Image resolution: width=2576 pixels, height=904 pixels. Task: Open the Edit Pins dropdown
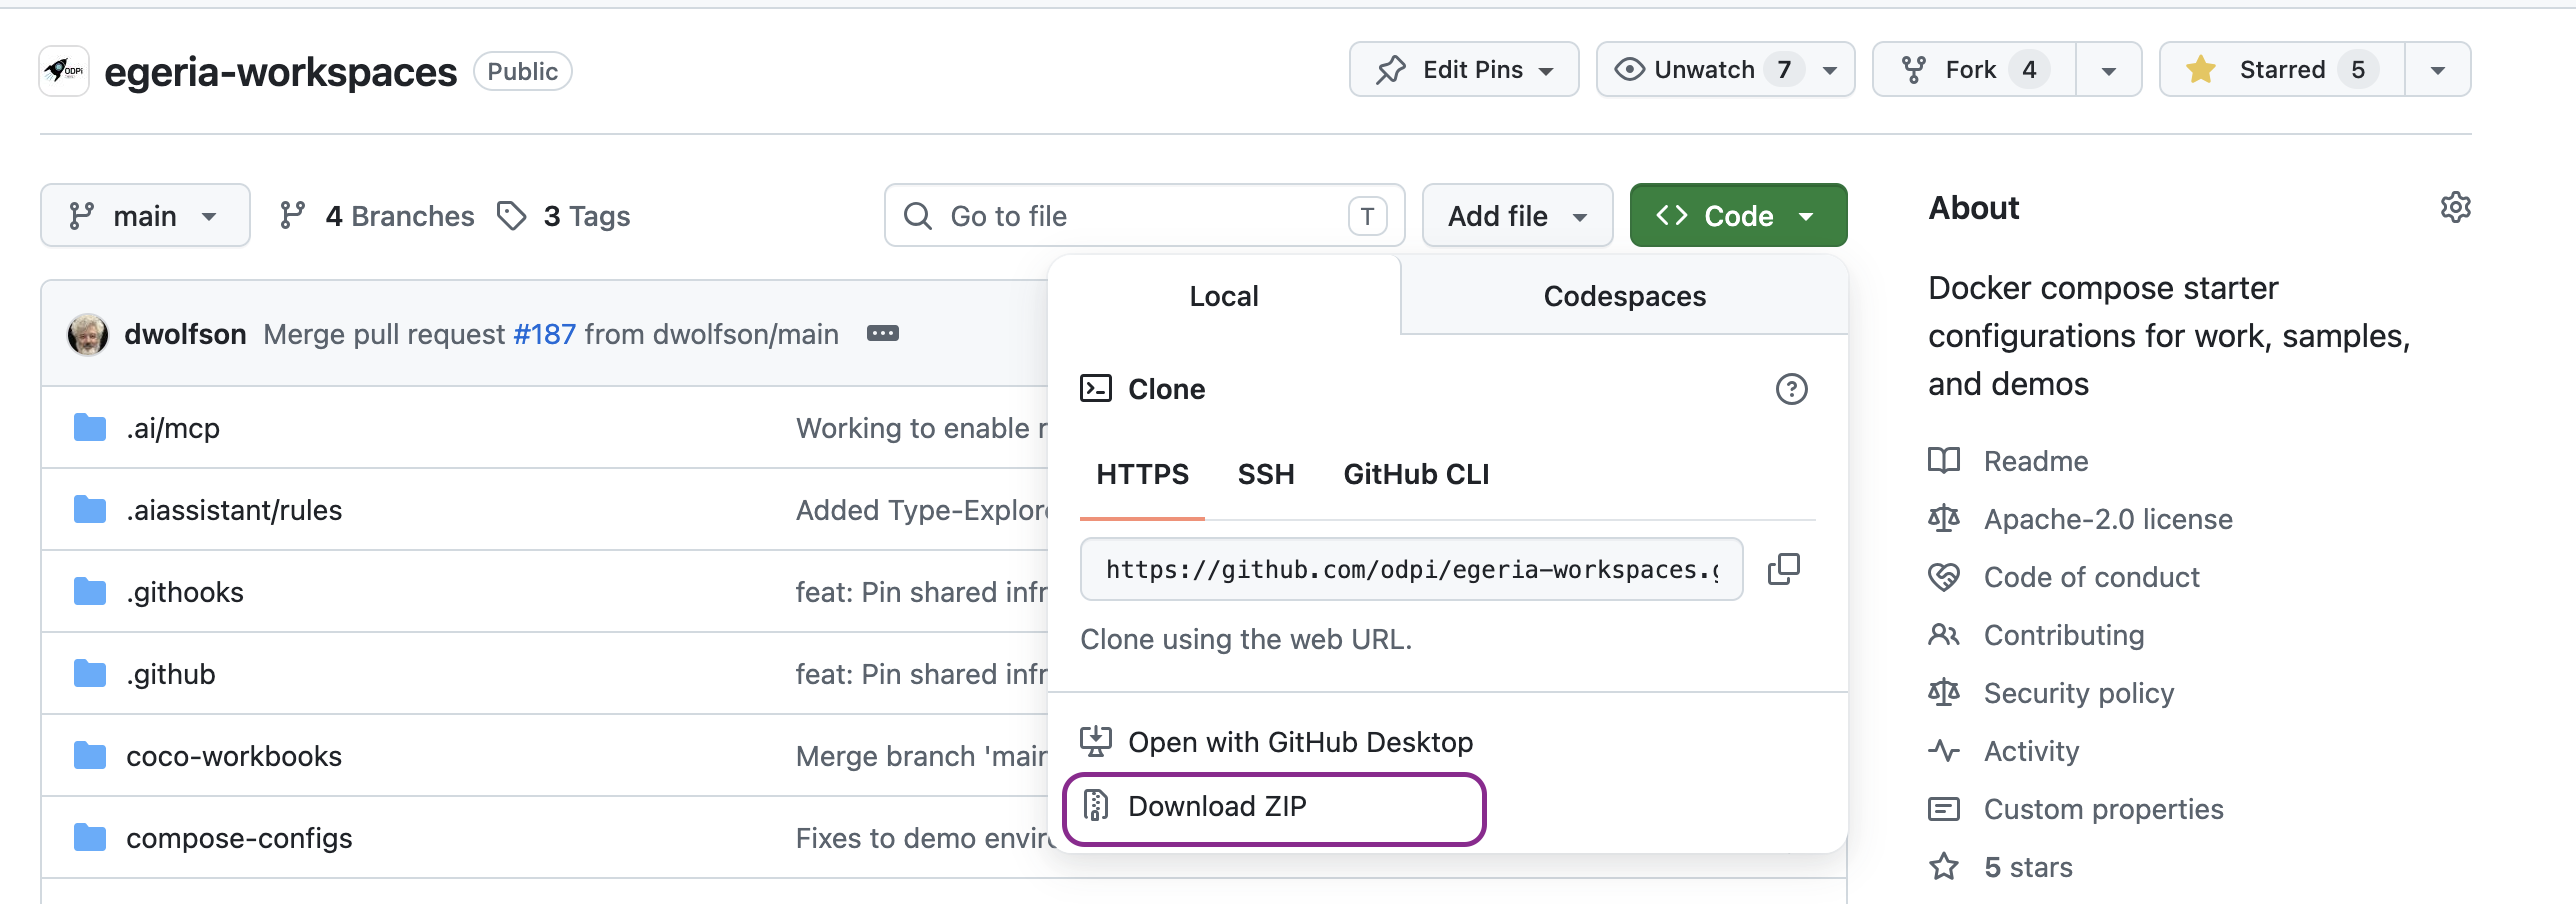pyautogui.click(x=1464, y=69)
